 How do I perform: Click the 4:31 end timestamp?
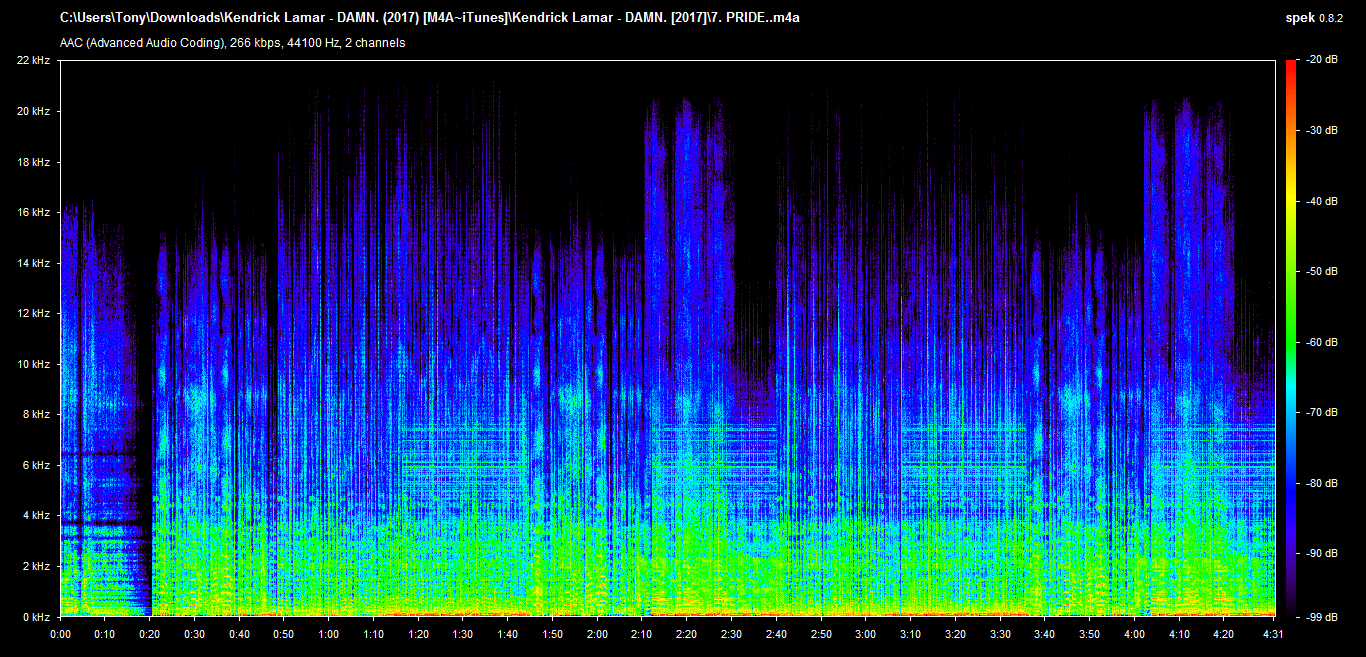(x=1272, y=634)
